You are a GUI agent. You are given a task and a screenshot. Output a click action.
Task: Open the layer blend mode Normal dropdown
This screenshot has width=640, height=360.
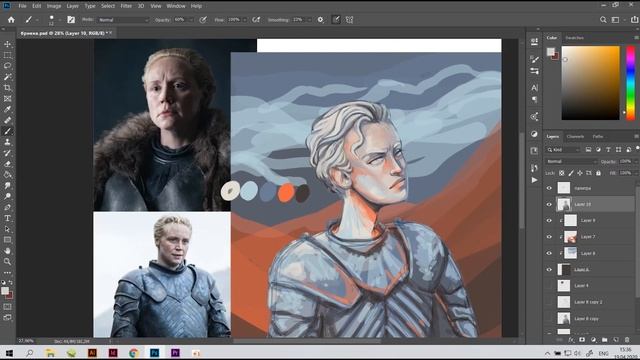click(571, 162)
